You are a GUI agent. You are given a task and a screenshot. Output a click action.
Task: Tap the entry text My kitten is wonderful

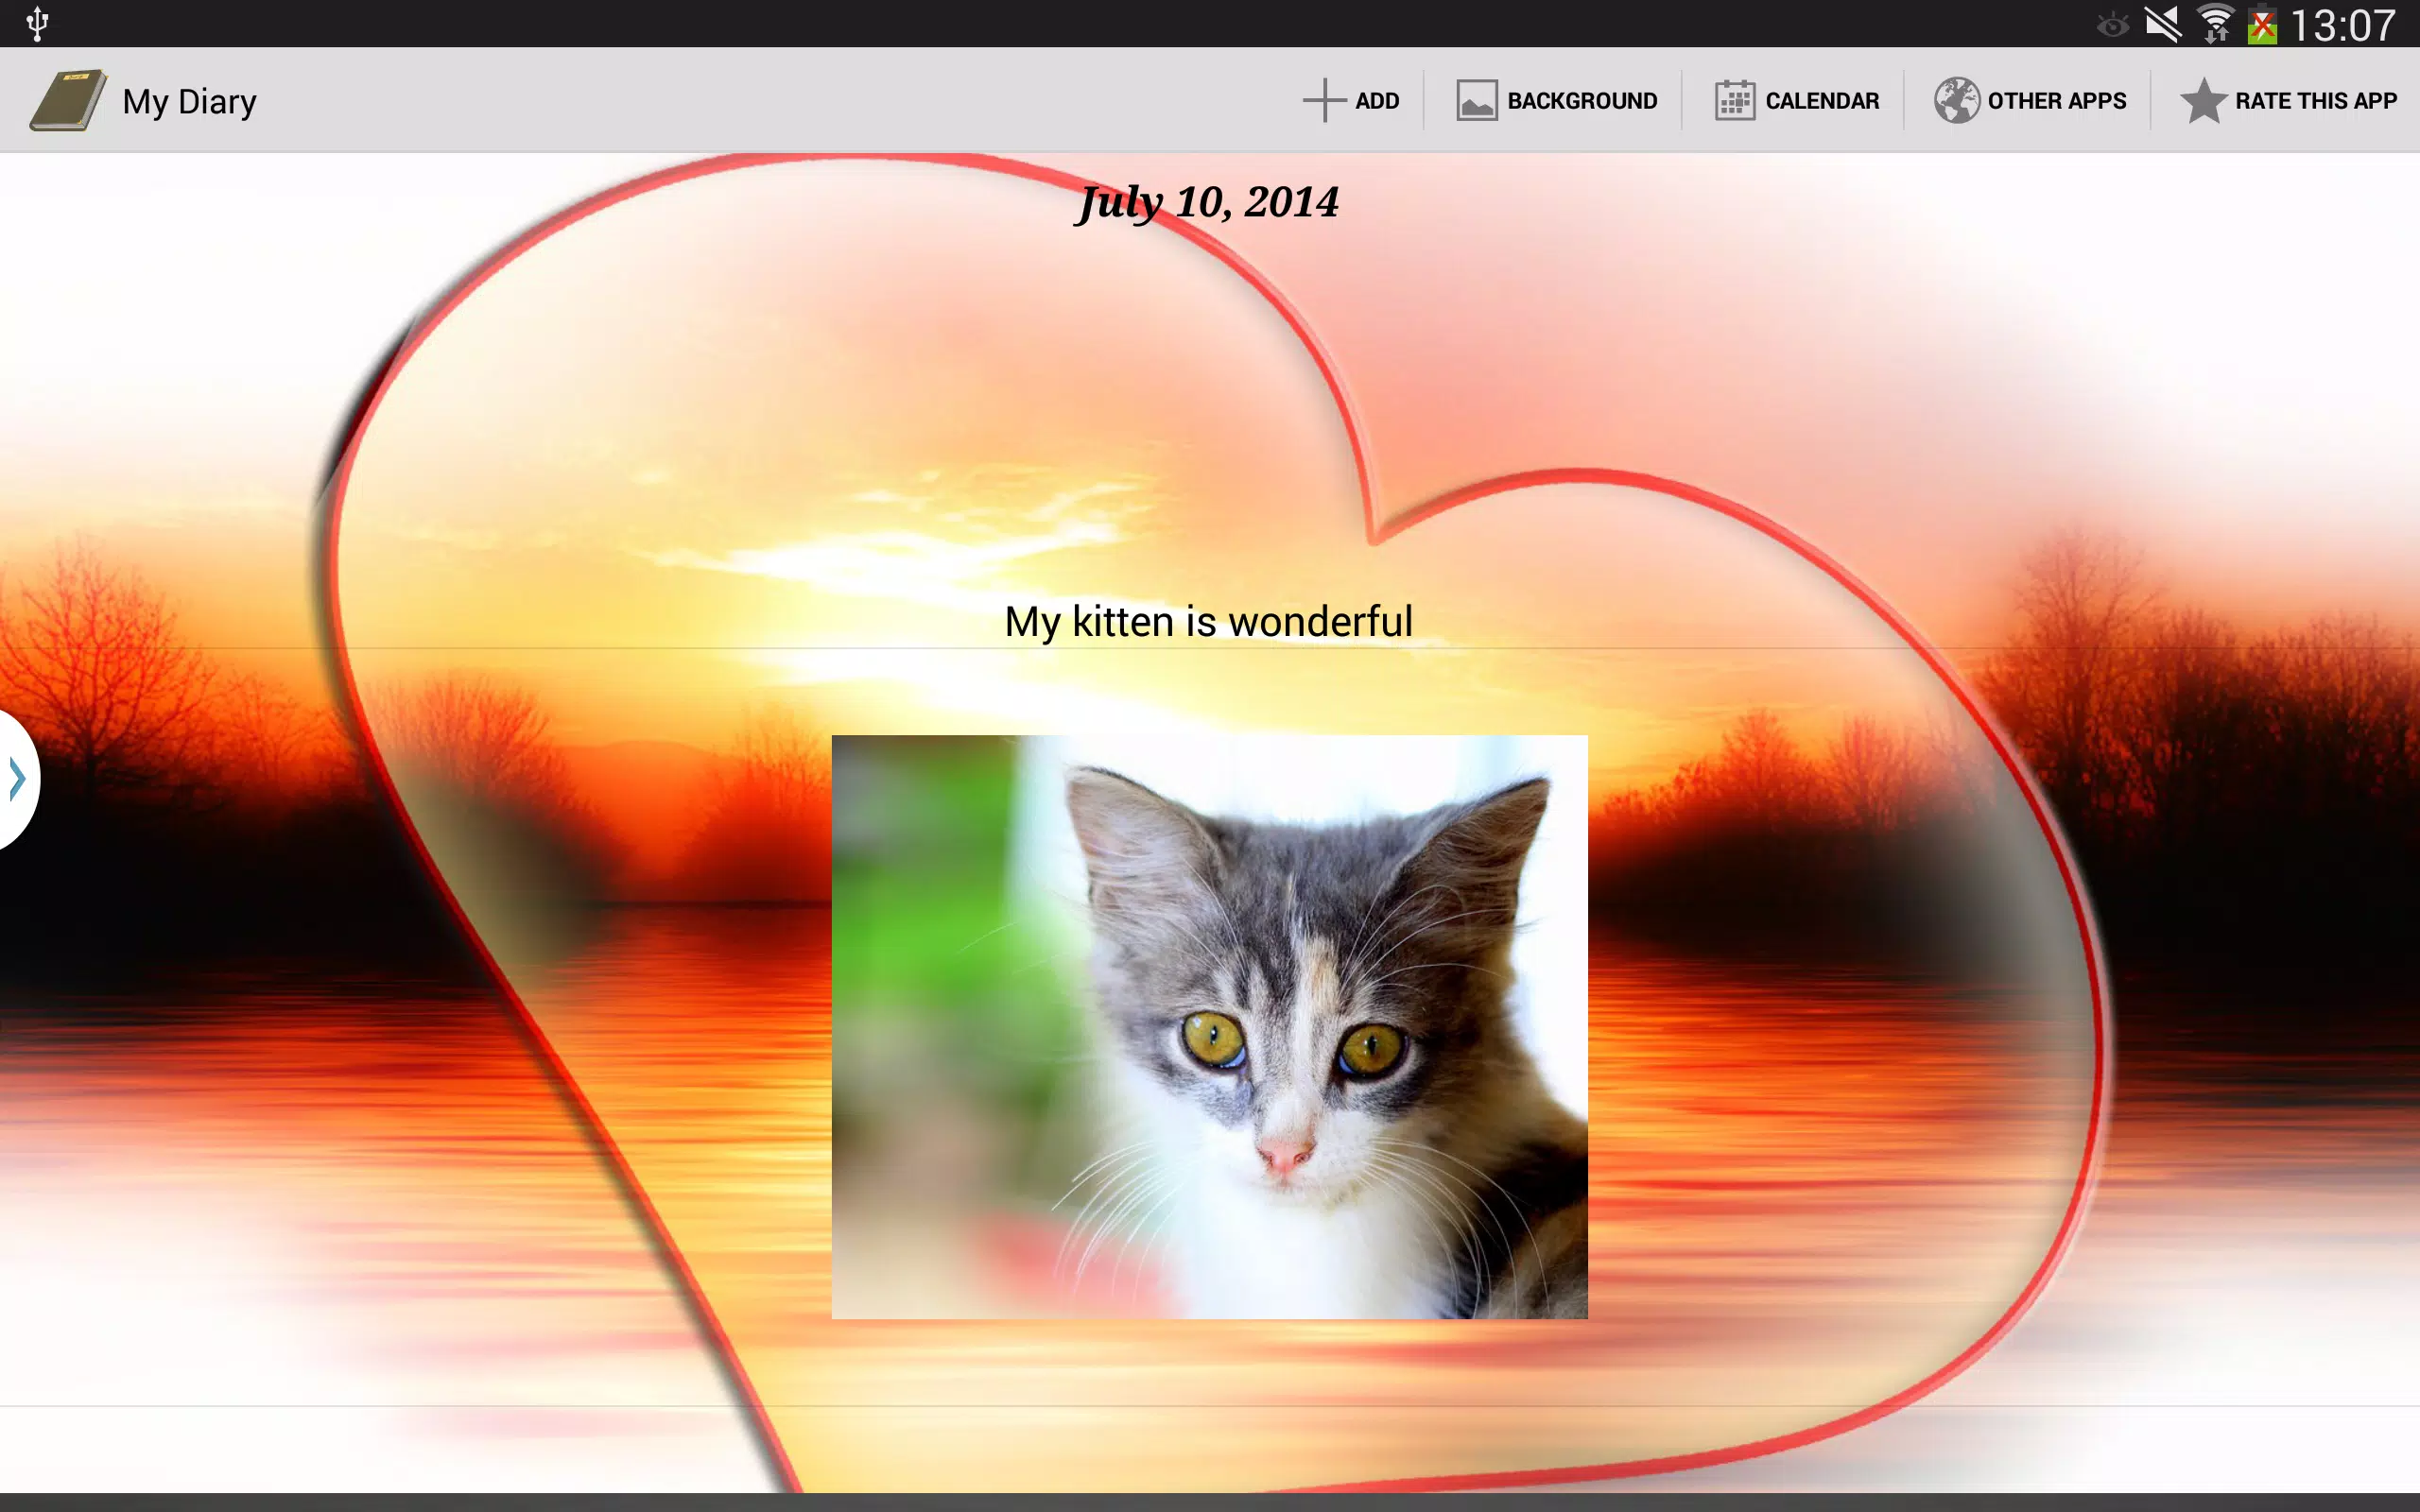click(x=1209, y=621)
